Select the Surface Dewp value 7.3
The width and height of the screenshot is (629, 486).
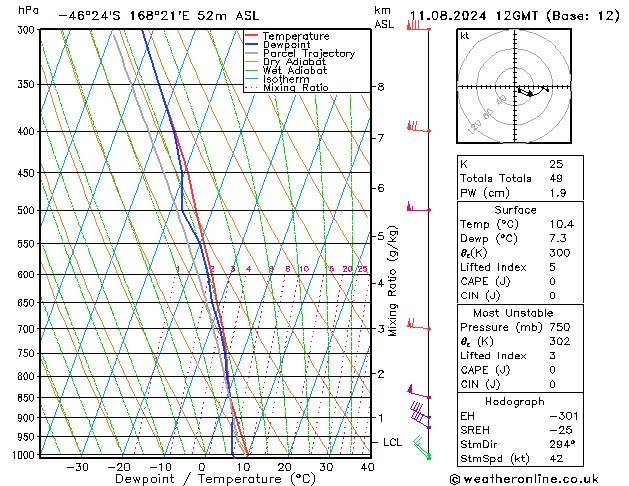tap(558, 239)
